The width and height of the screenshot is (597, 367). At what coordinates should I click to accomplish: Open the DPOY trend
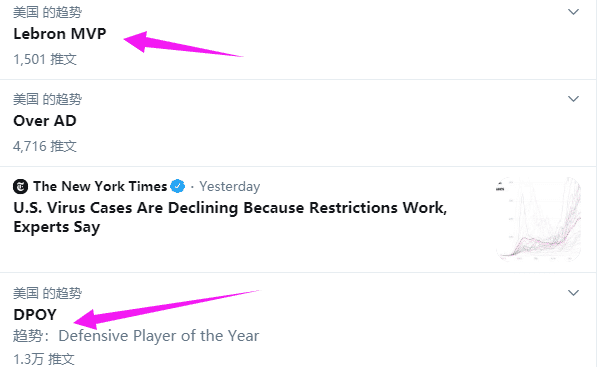(x=35, y=314)
